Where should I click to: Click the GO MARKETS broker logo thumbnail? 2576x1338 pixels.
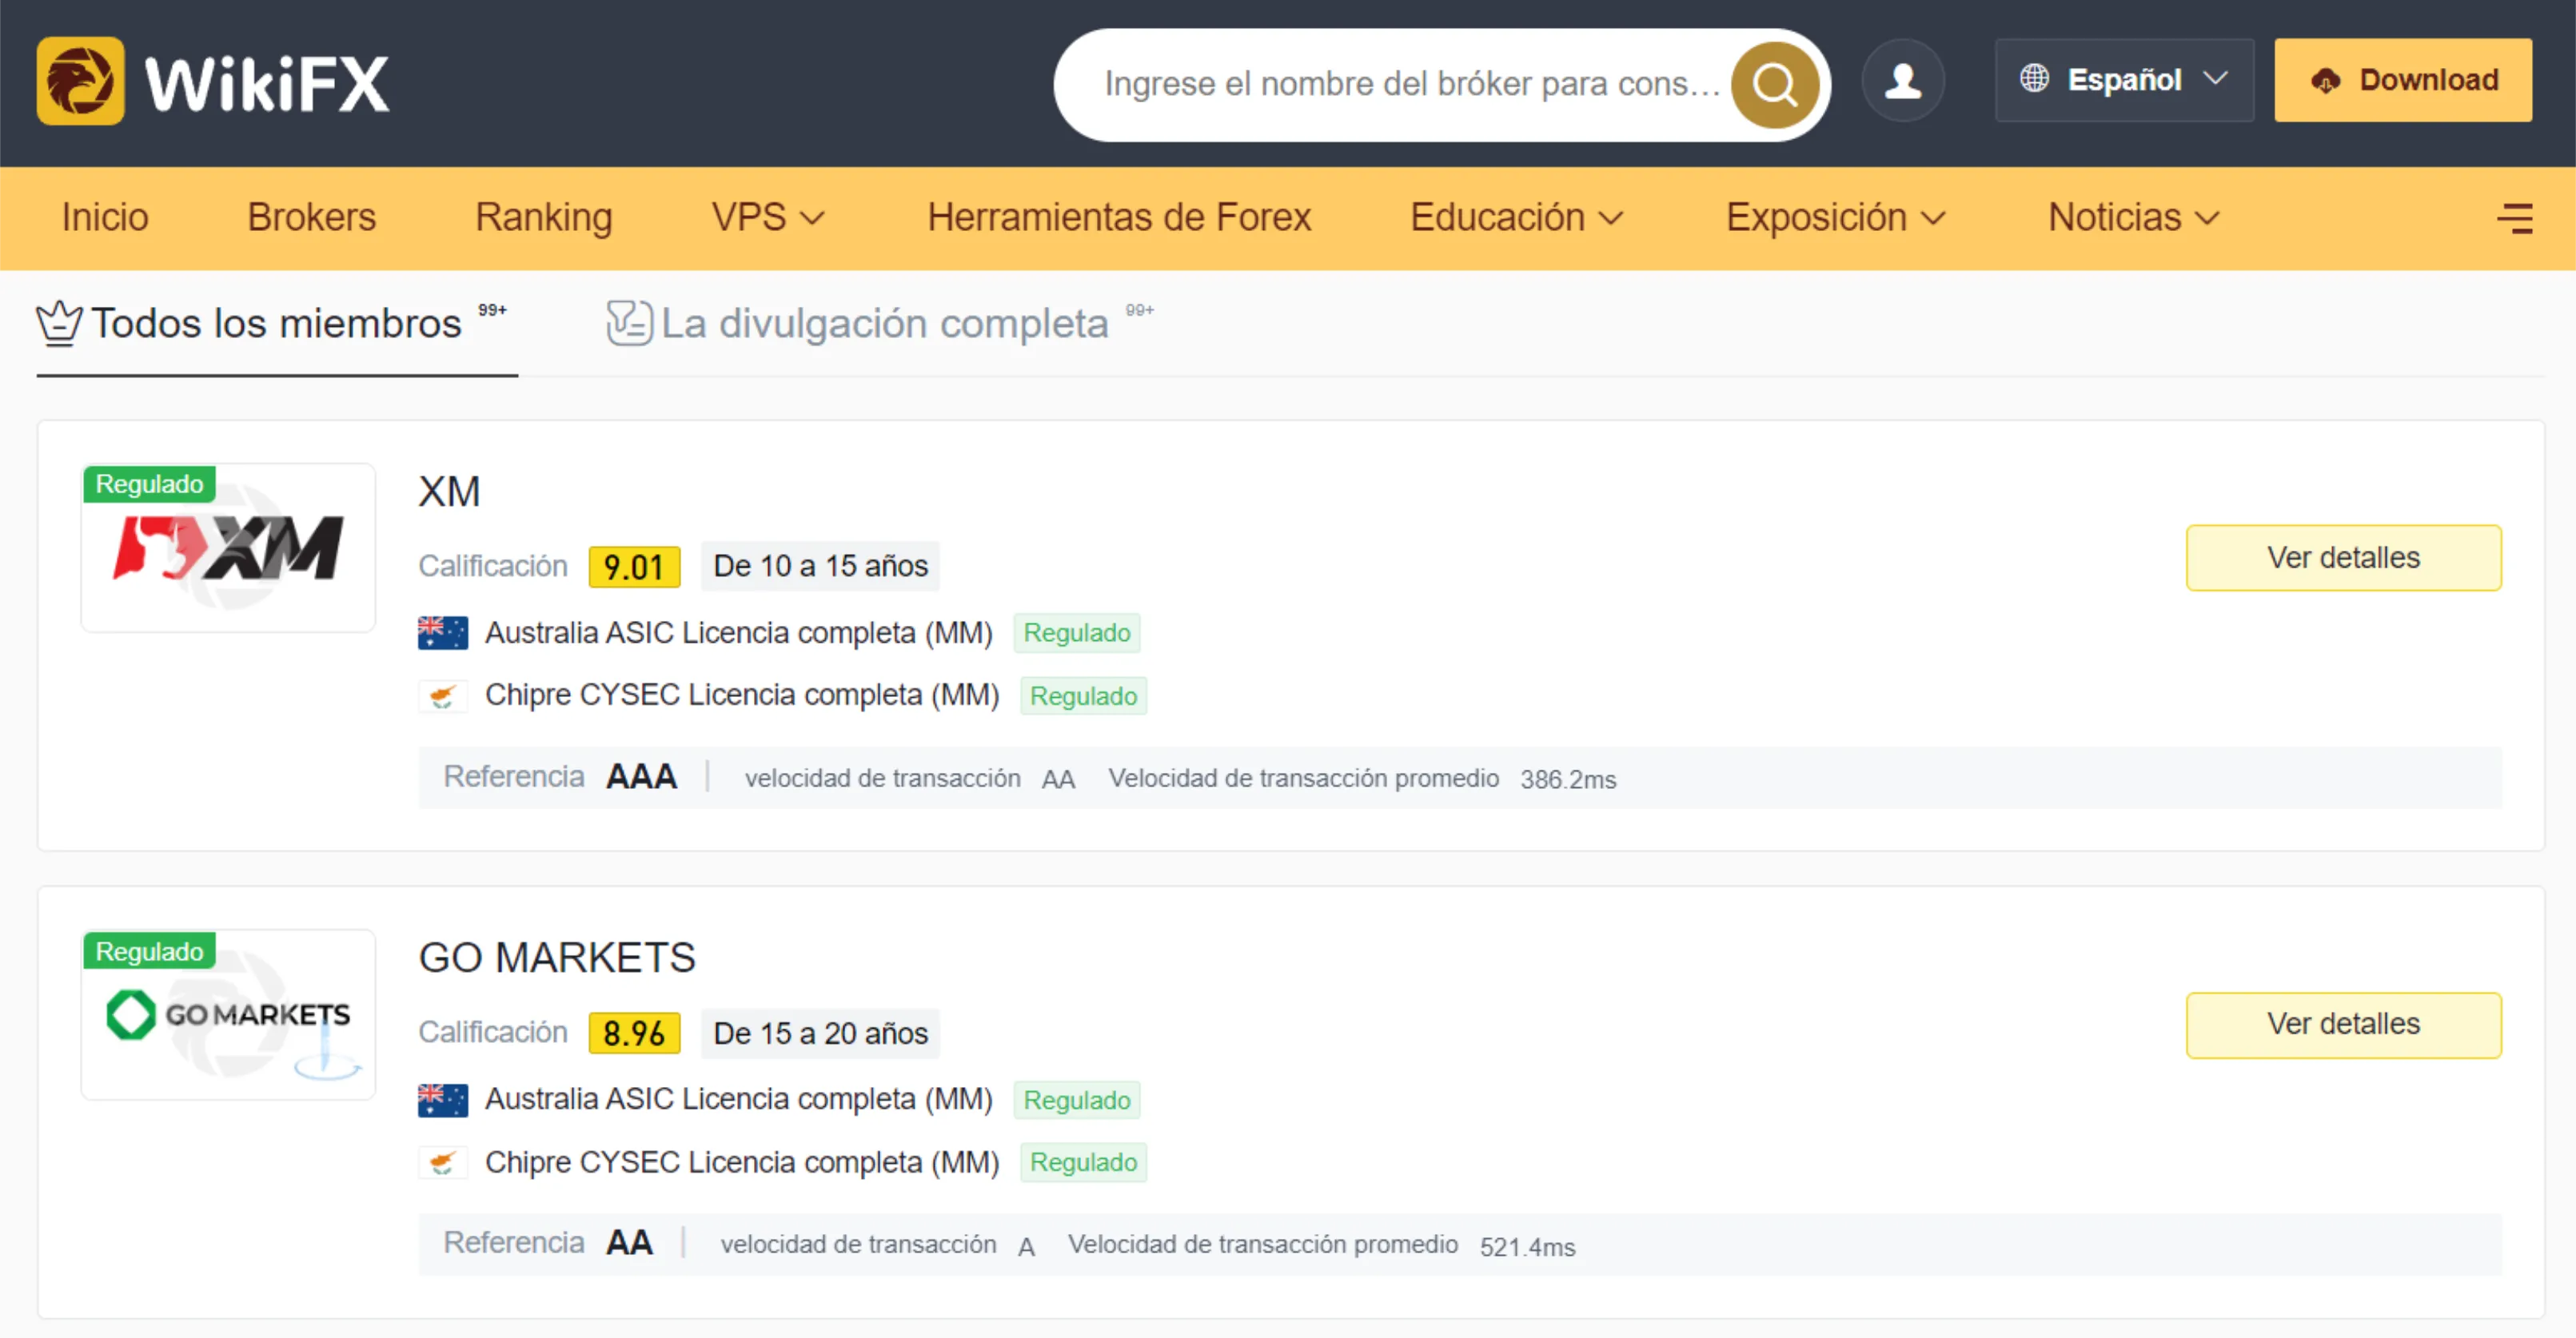[x=228, y=1015]
